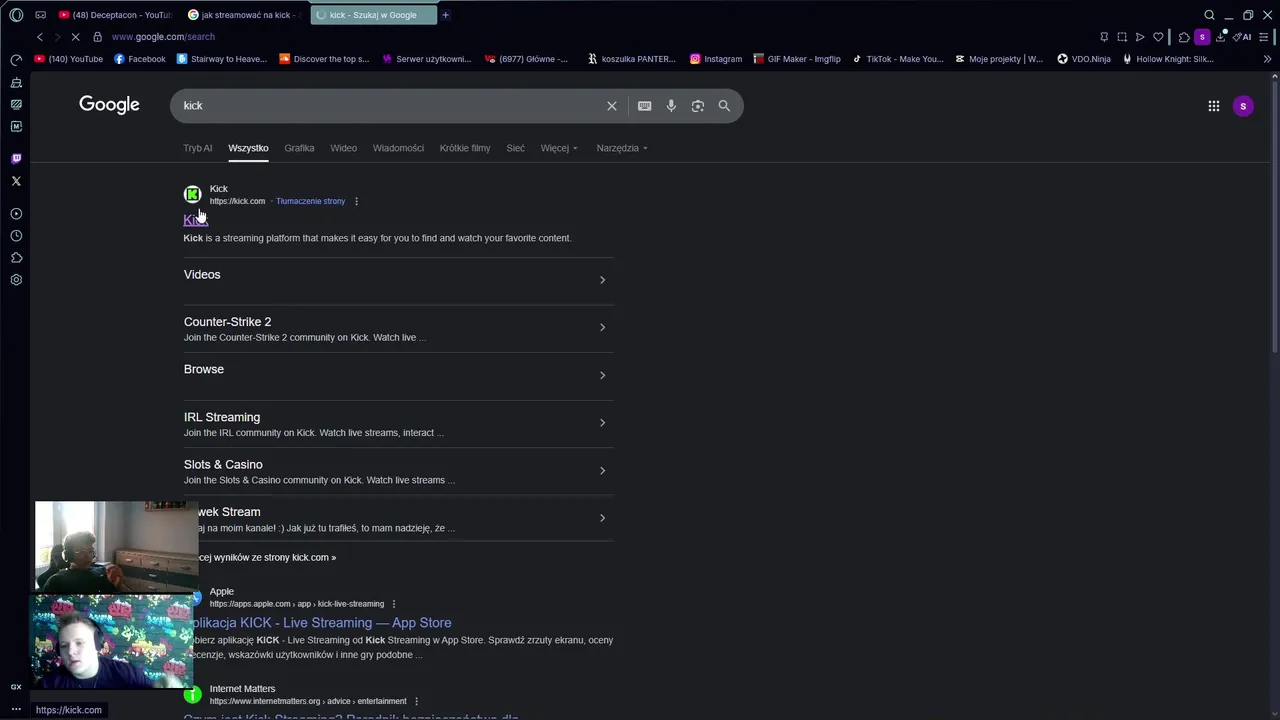The width and height of the screenshot is (1280, 720).
Task: Select Wideo search tab
Action: 343,148
